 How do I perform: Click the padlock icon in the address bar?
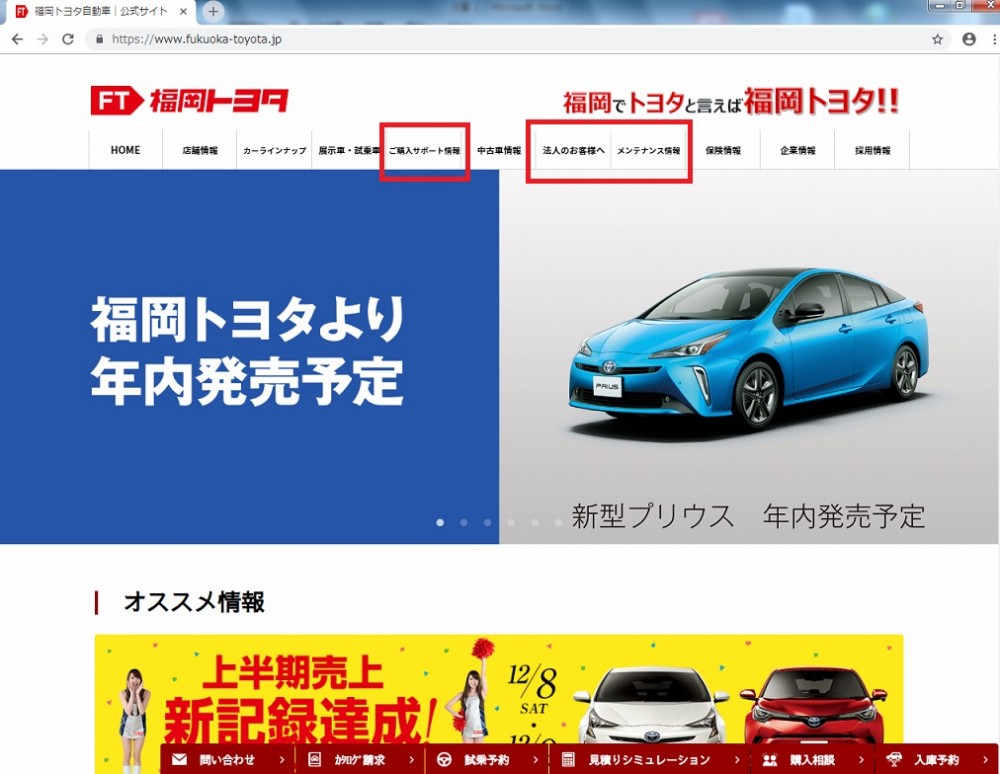(99, 40)
